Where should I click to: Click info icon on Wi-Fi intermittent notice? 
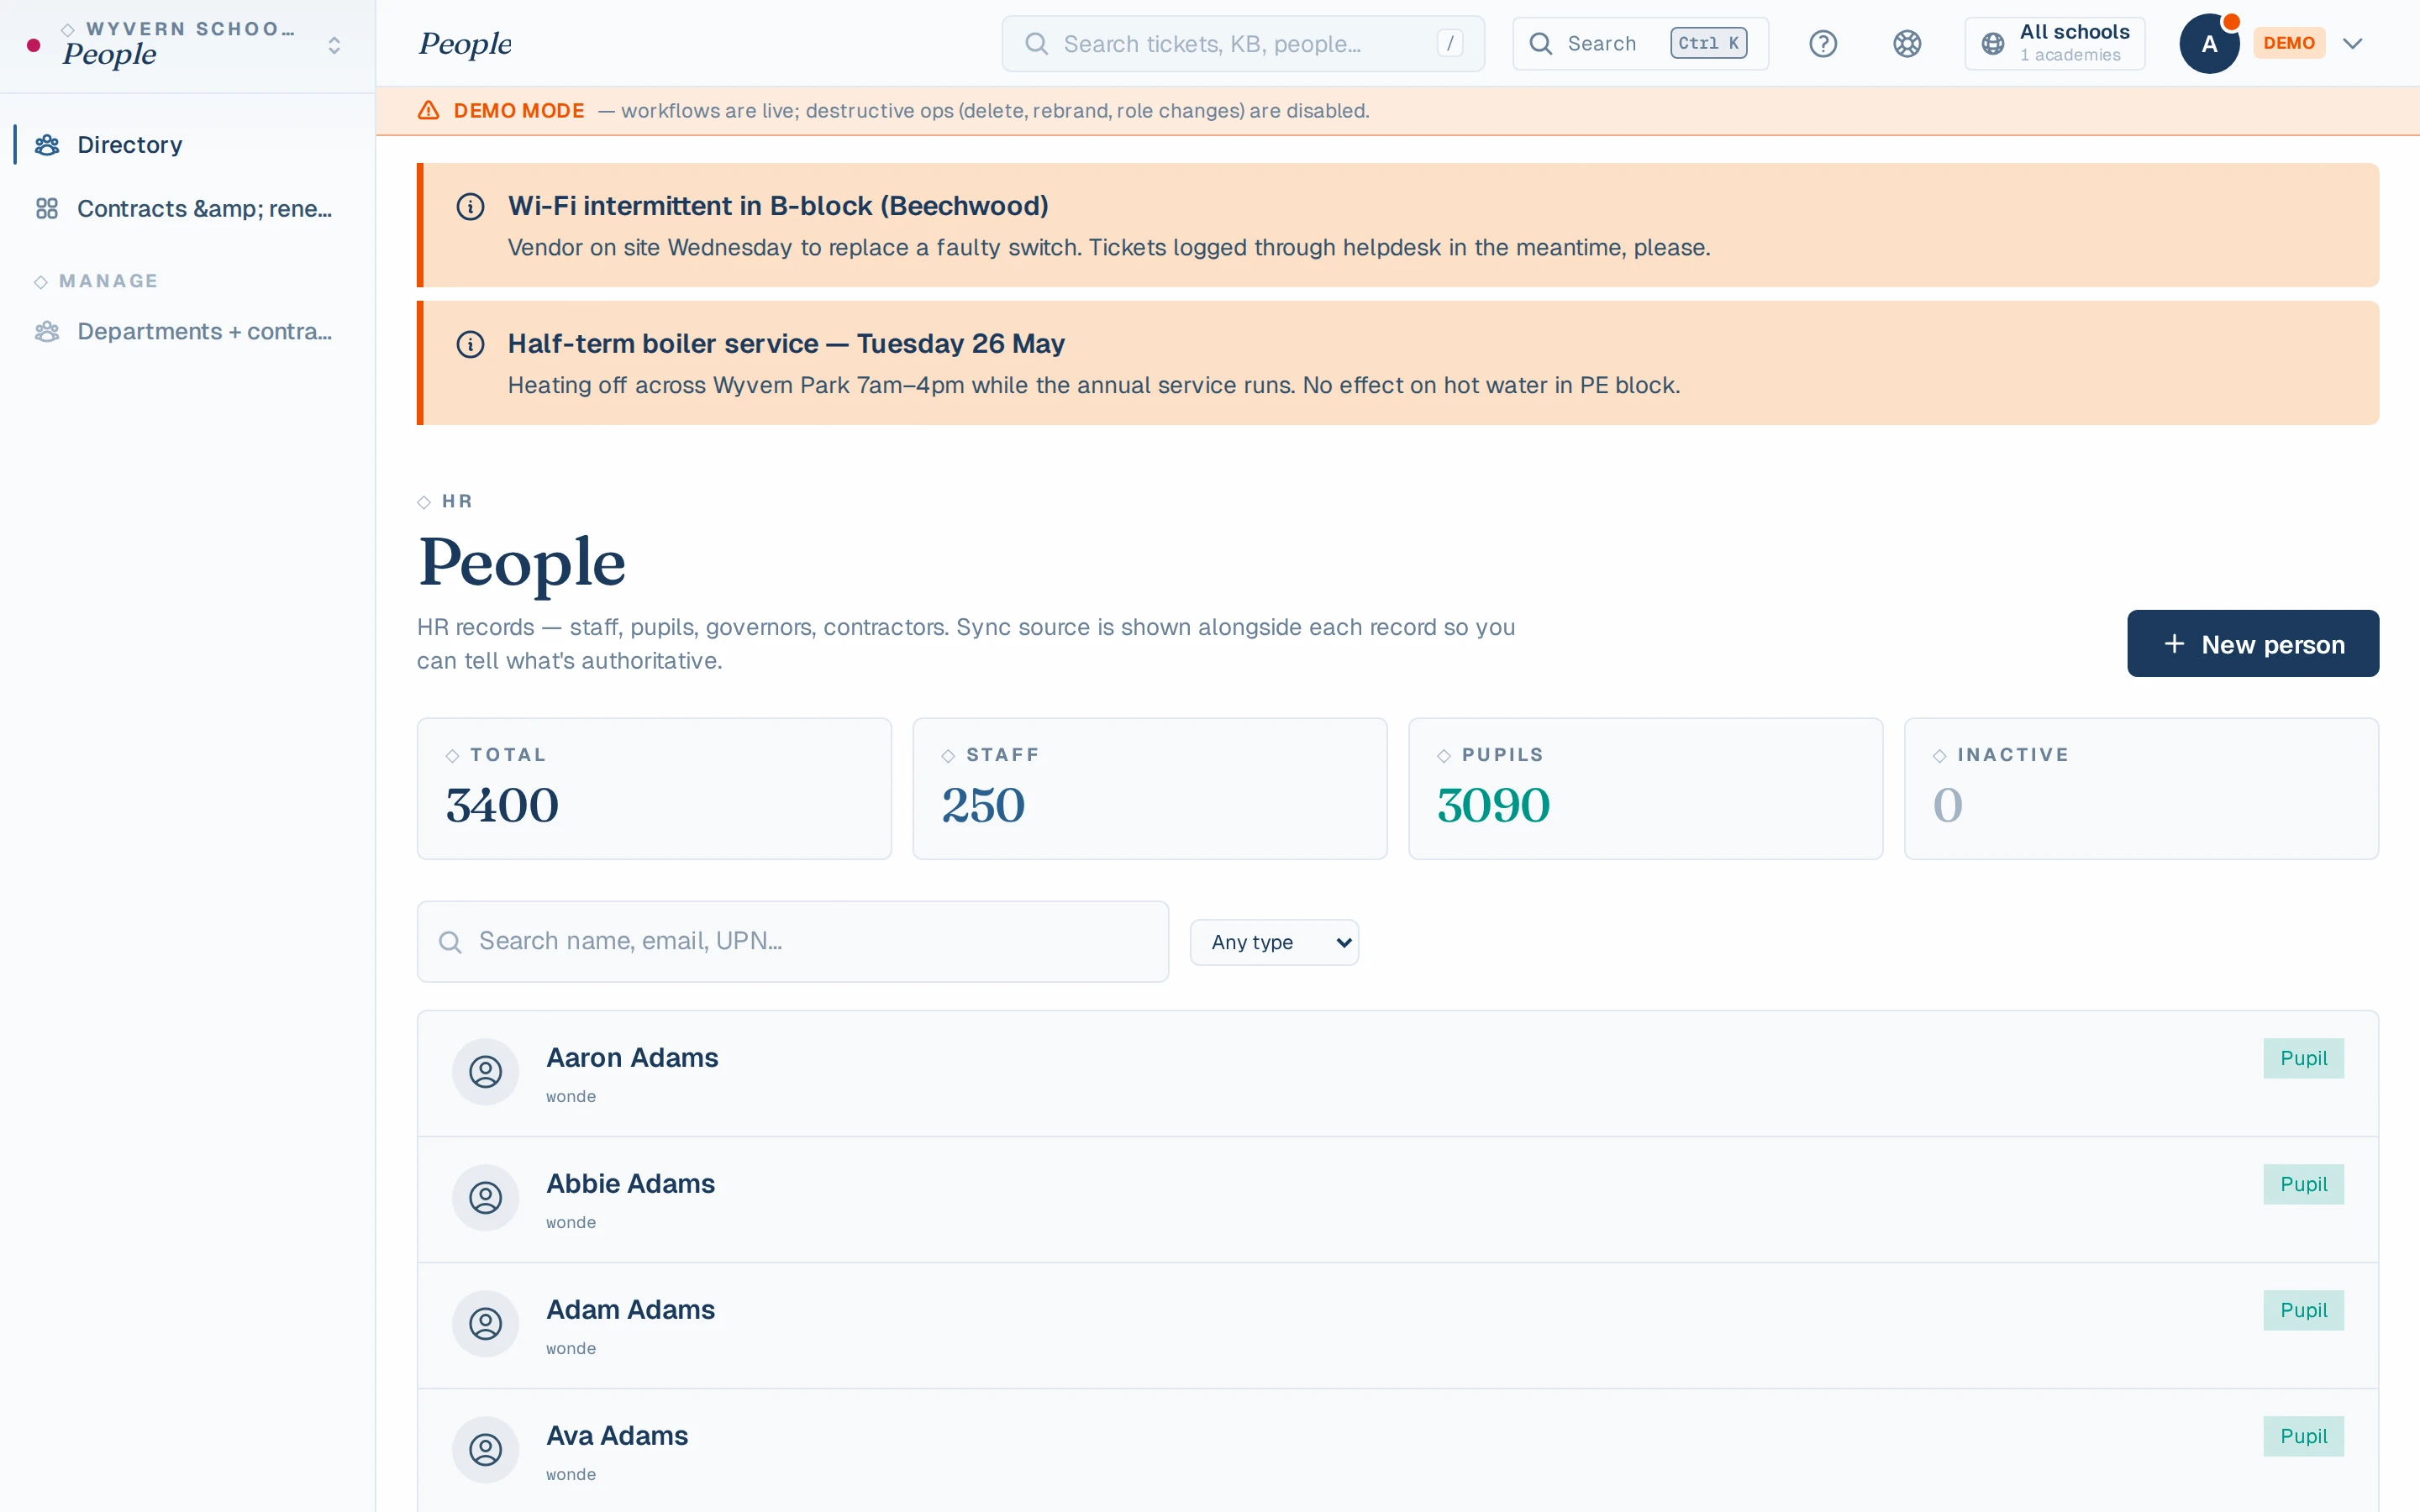471,206
